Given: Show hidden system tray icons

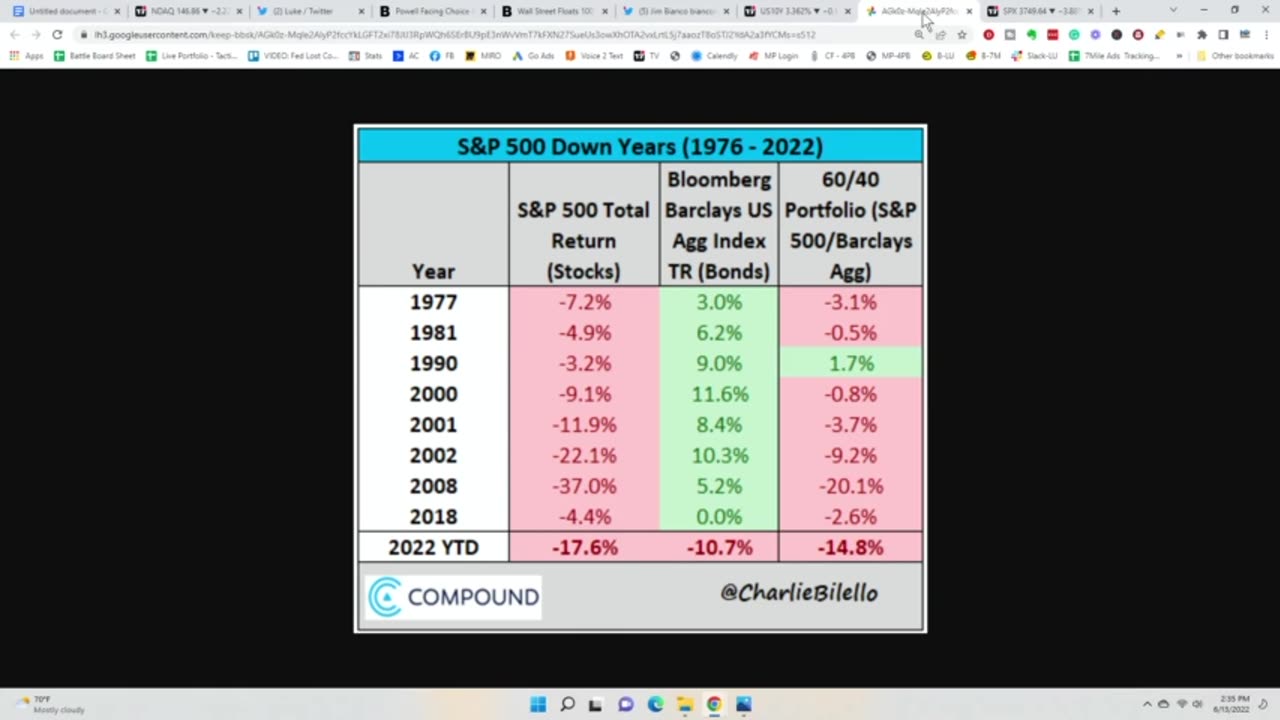Looking at the screenshot, I should point(1146,704).
